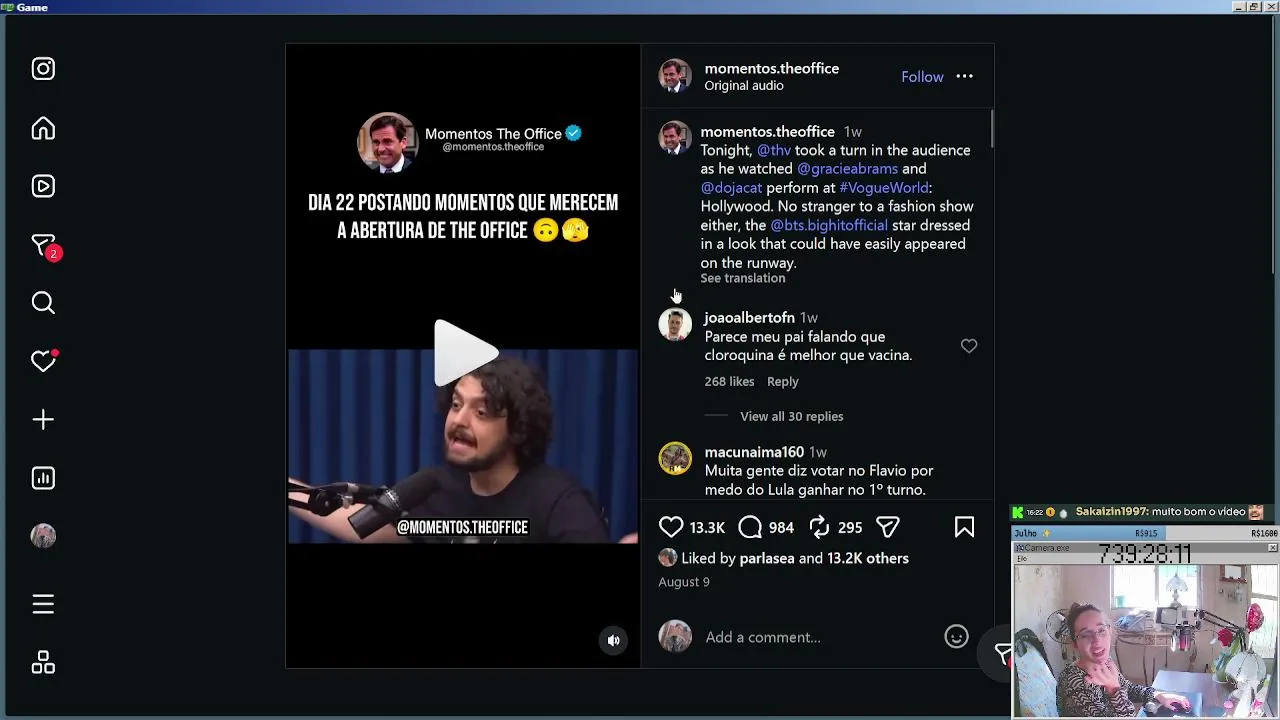Click the 295 reposts count
Viewport: 1280px width, 720px height.
[x=850, y=528]
